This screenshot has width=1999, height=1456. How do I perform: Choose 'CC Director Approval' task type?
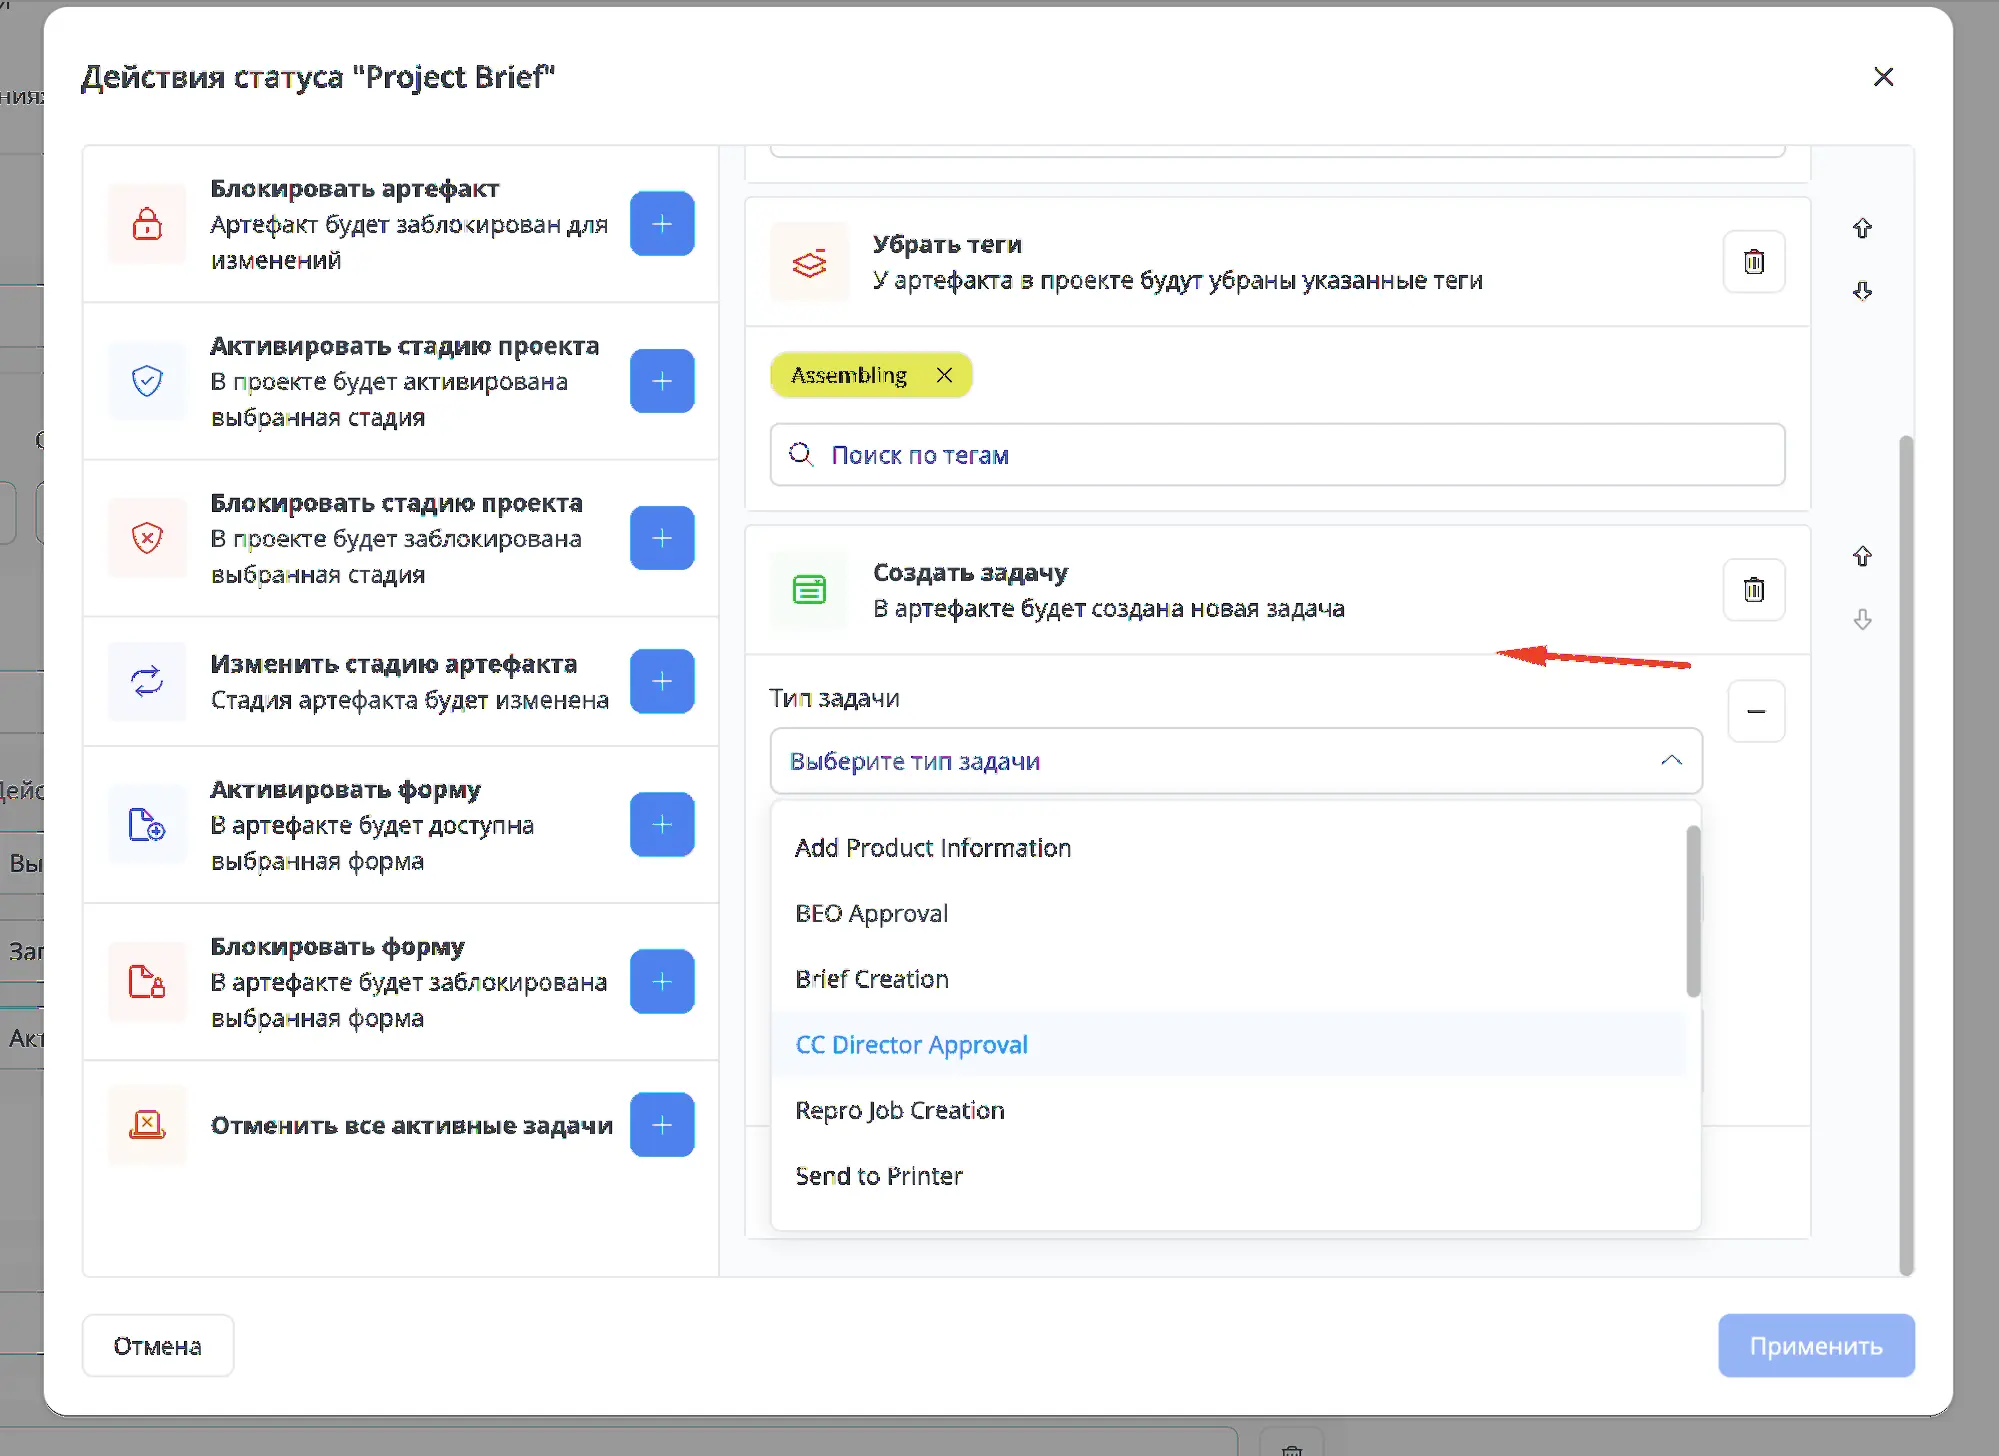point(911,1045)
